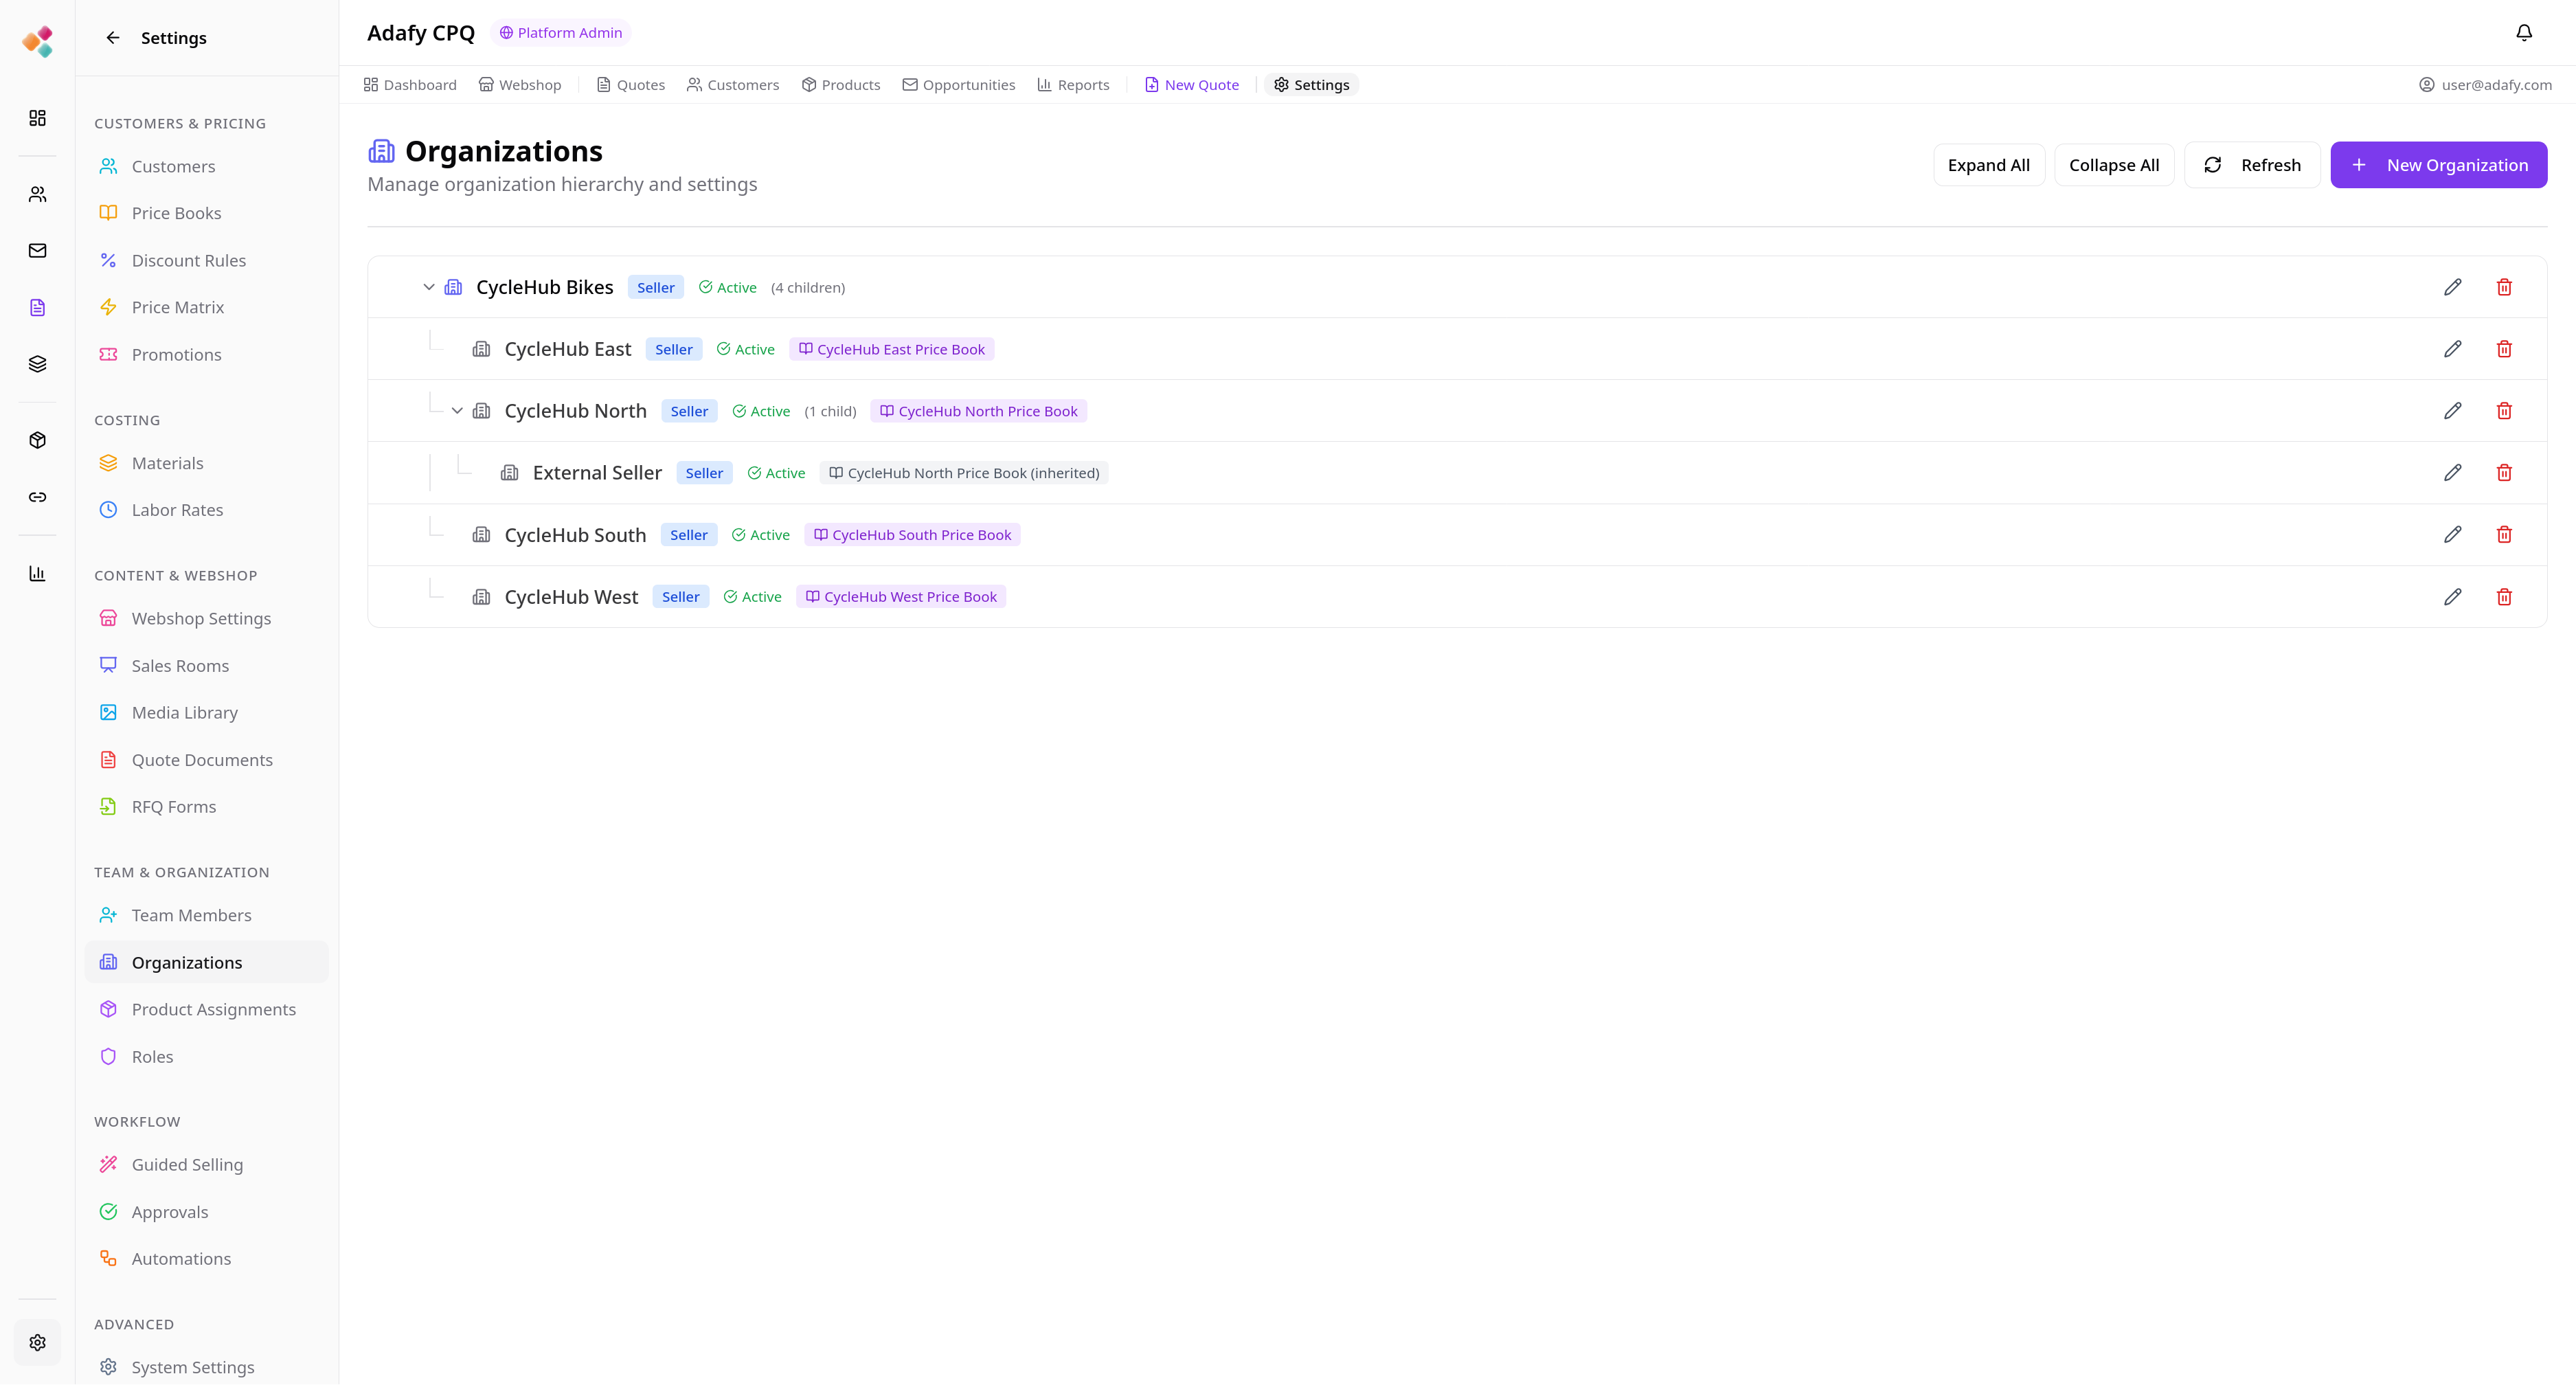This screenshot has height=1385, width=2576.
Task: Edit the CycleHub East organization
Action: 2452,349
